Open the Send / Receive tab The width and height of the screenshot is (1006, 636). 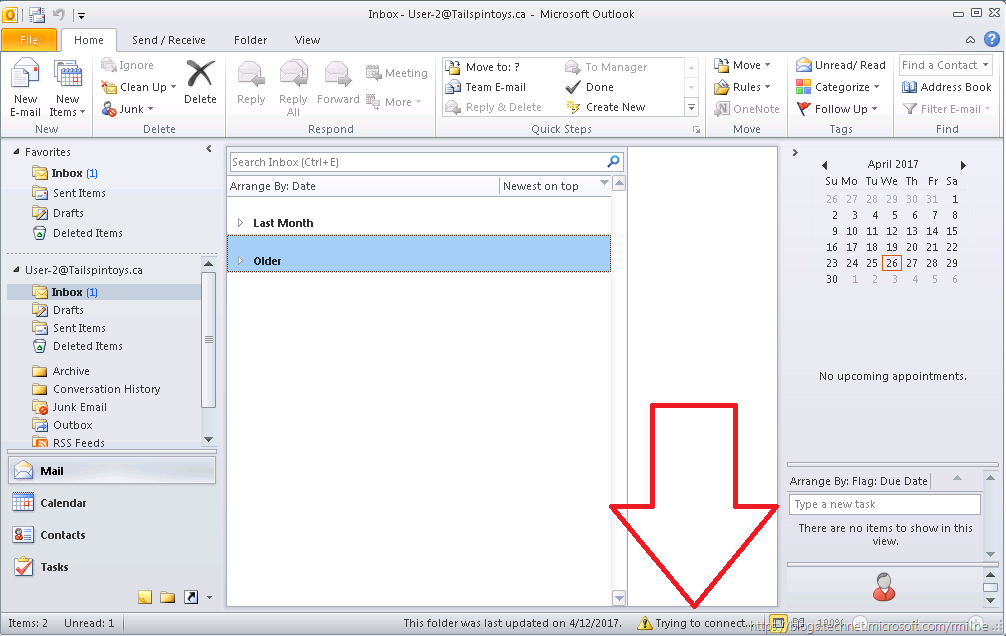tap(168, 40)
